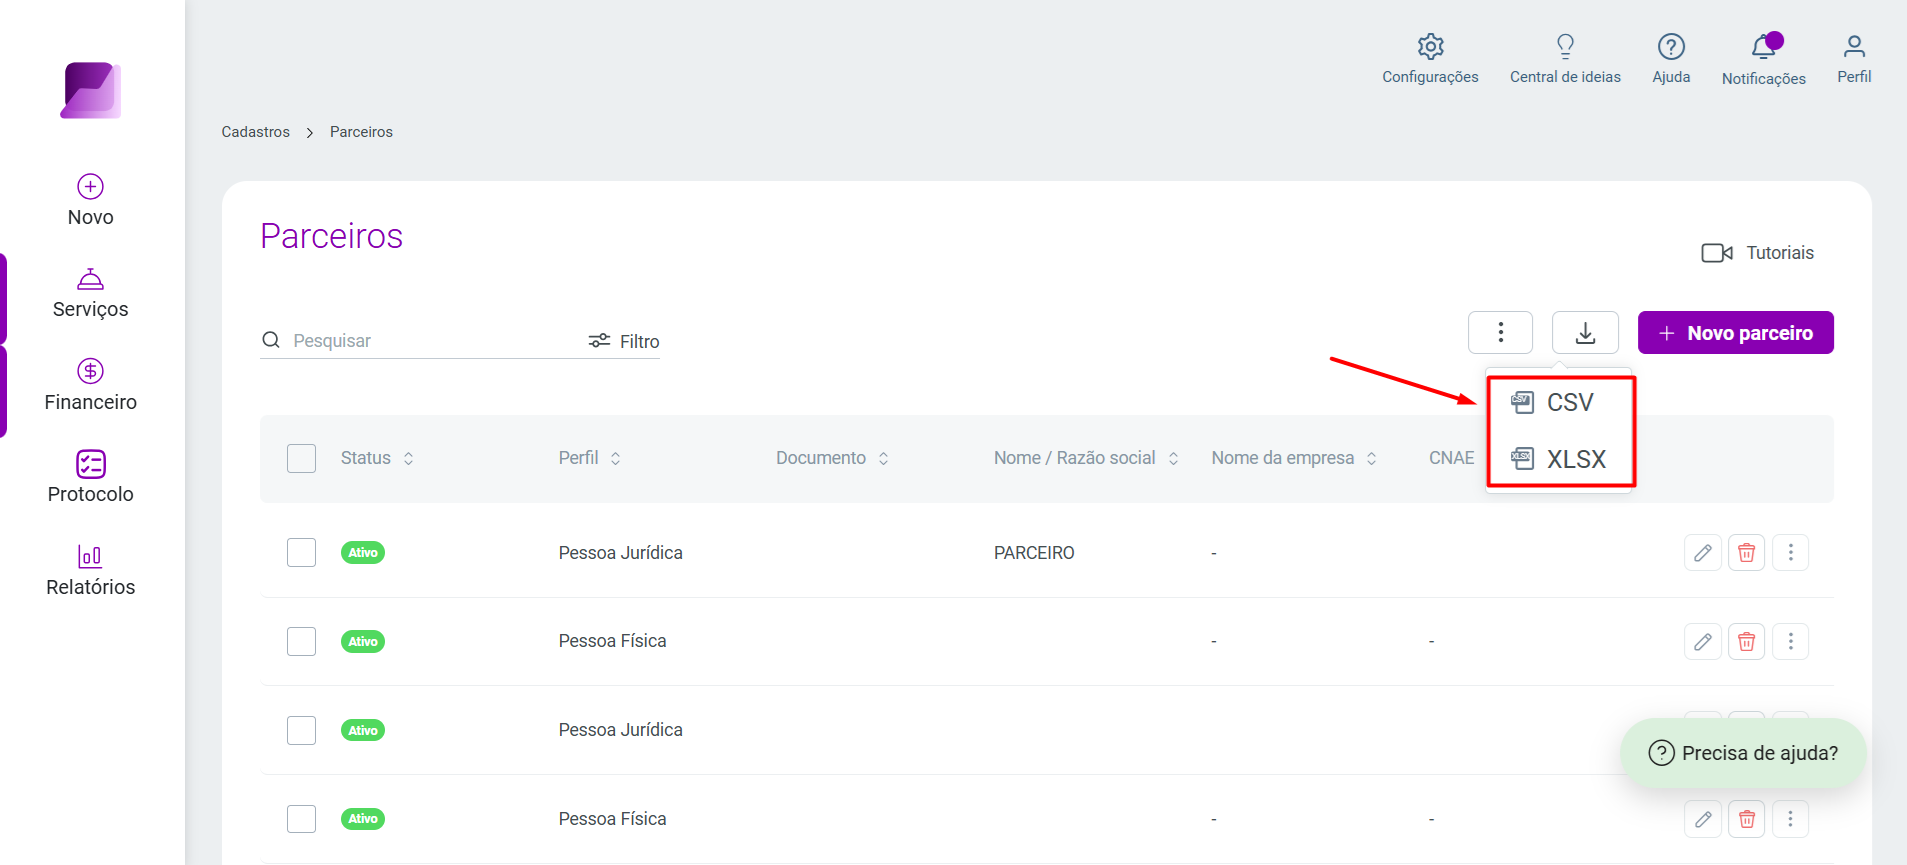Open Central de ideias lightbulb

(x=1565, y=59)
